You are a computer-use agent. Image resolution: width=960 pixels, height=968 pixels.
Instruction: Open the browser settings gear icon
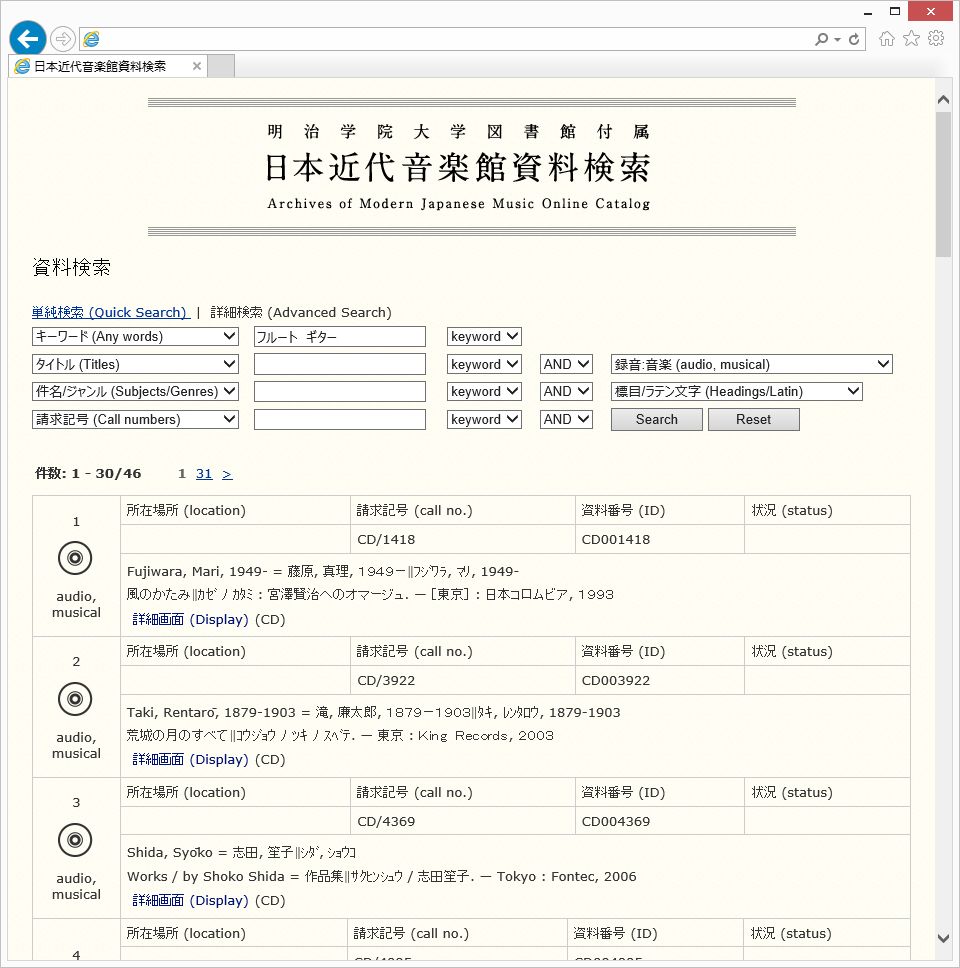click(936, 39)
